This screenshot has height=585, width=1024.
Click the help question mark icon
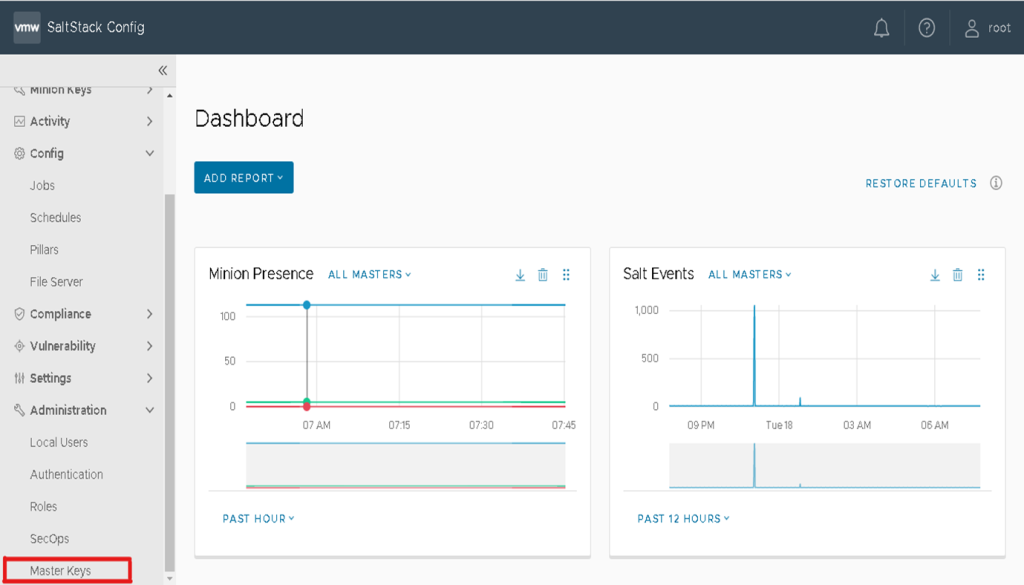(x=927, y=28)
